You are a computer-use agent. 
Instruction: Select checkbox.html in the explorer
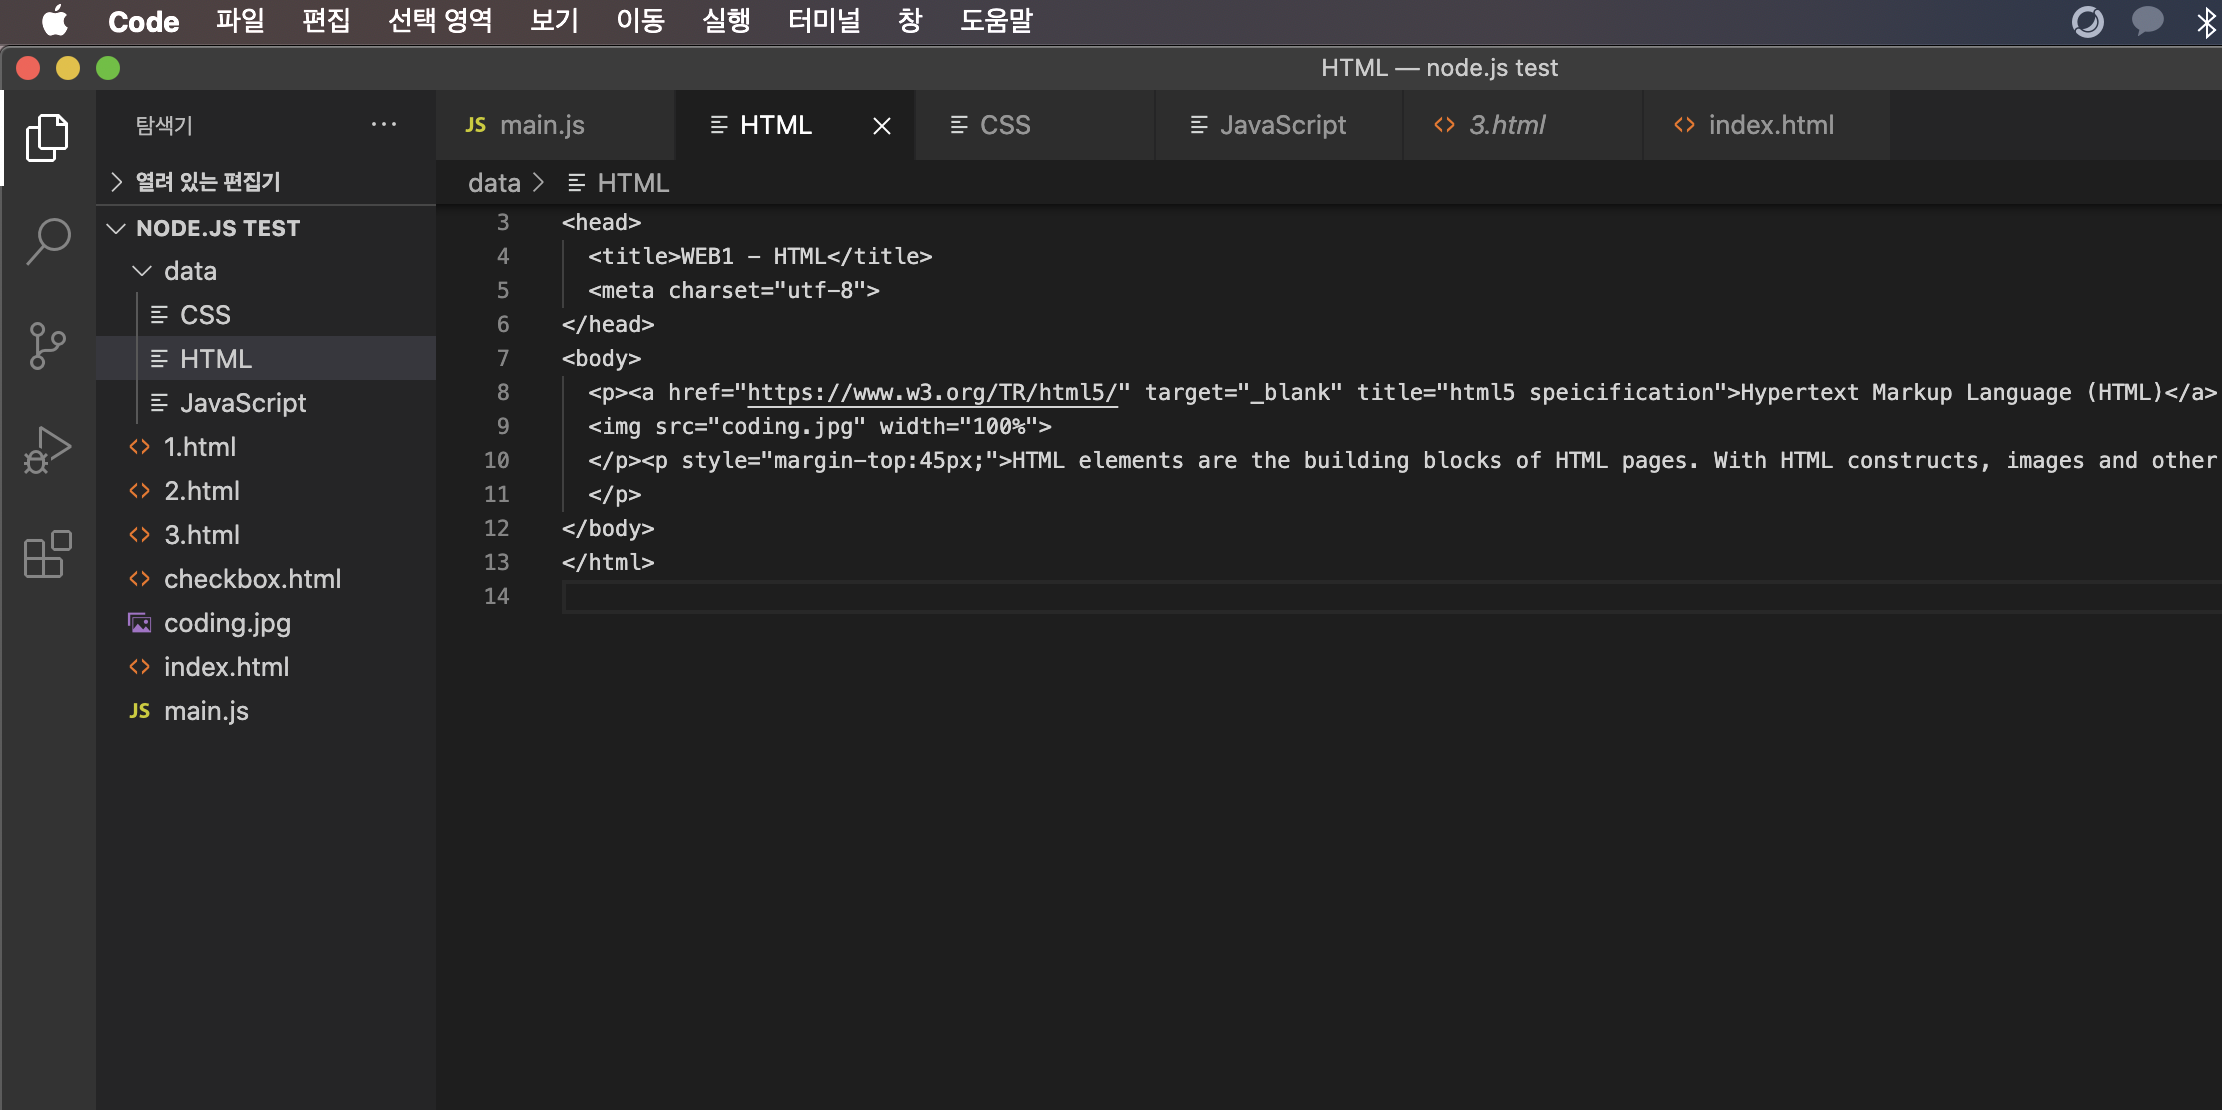[x=252, y=579]
